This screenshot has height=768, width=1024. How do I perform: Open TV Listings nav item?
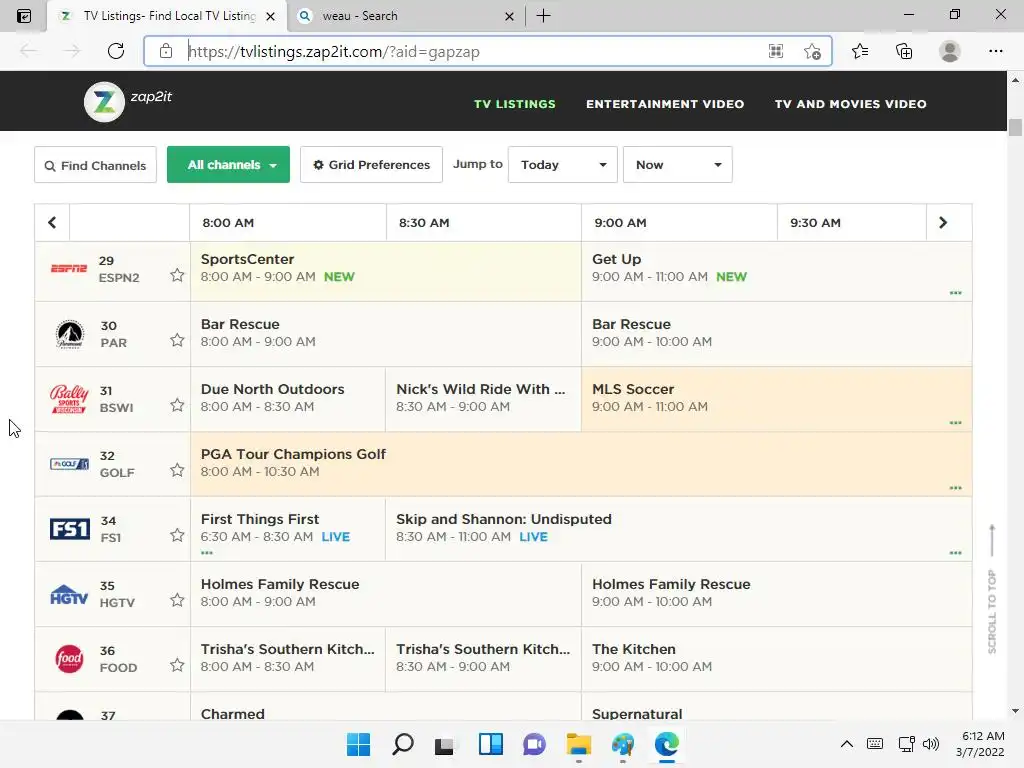(x=515, y=104)
